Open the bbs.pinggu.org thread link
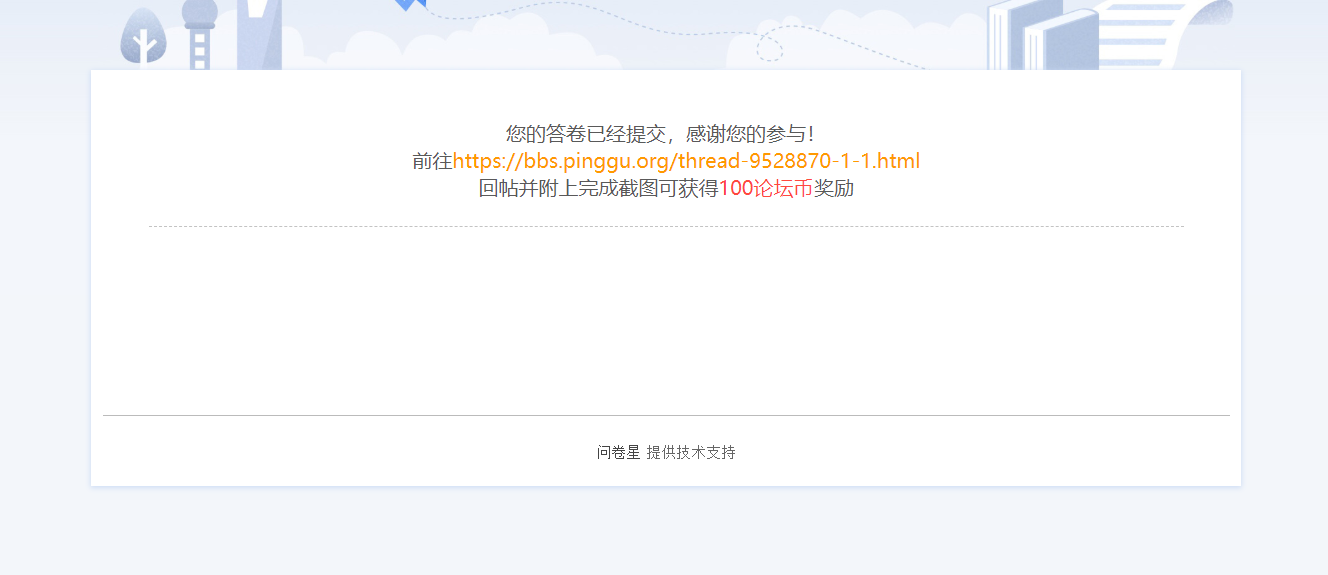The image size is (1328, 575). [686, 161]
